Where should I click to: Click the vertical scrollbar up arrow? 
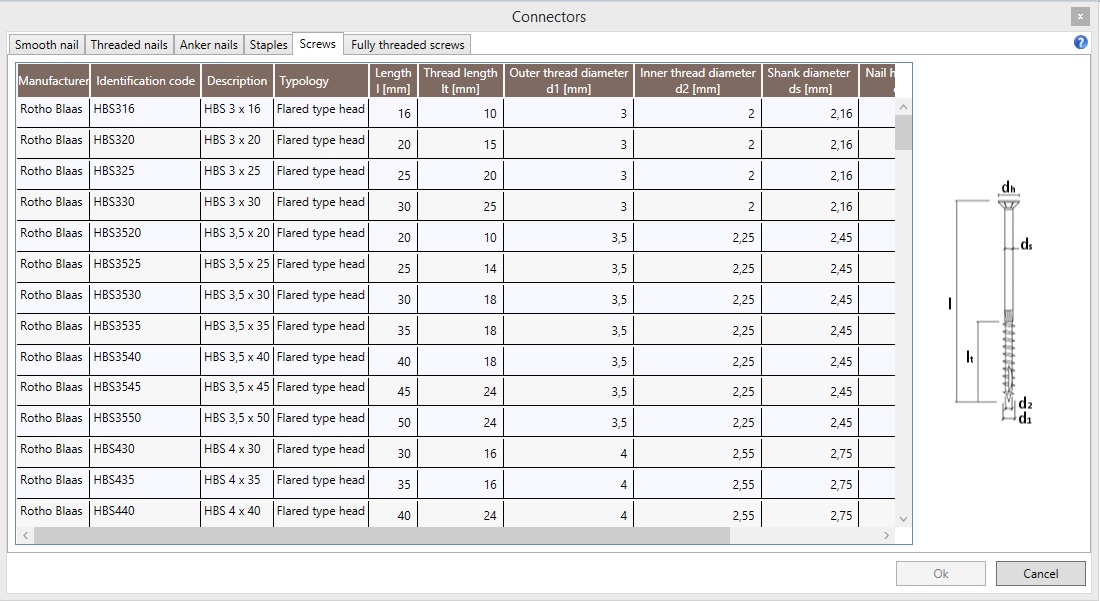tap(904, 107)
